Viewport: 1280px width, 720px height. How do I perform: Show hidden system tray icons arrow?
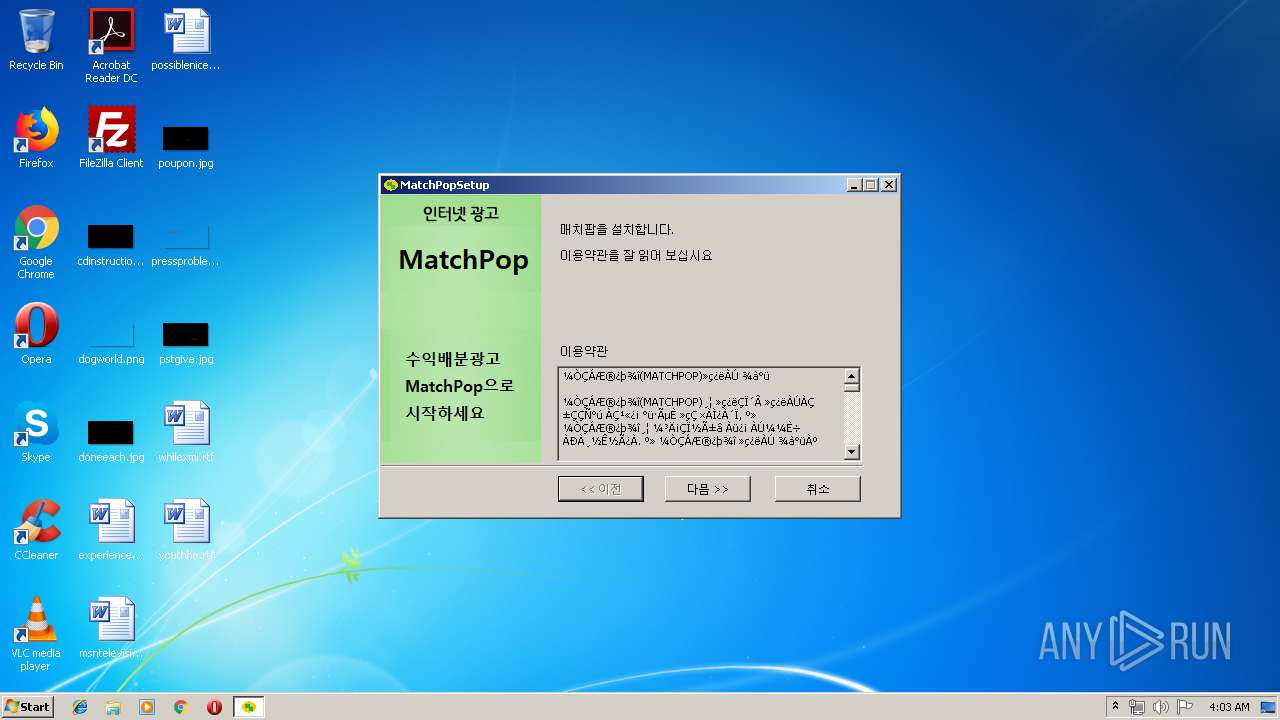point(1115,707)
